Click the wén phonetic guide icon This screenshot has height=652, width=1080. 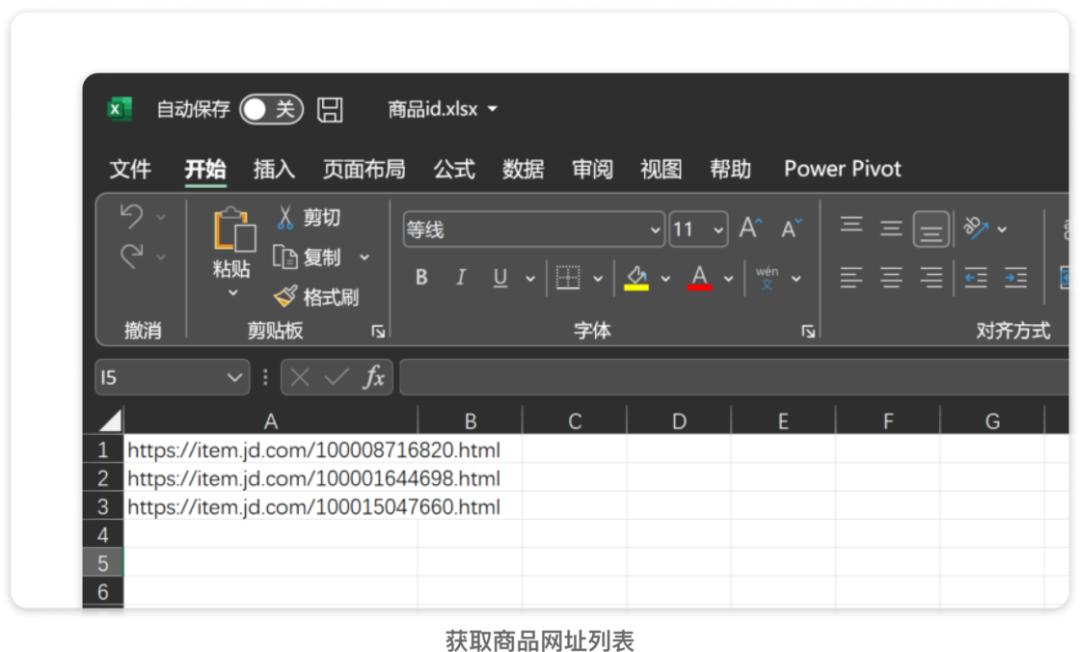pyautogui.click(x=767, y=277)
